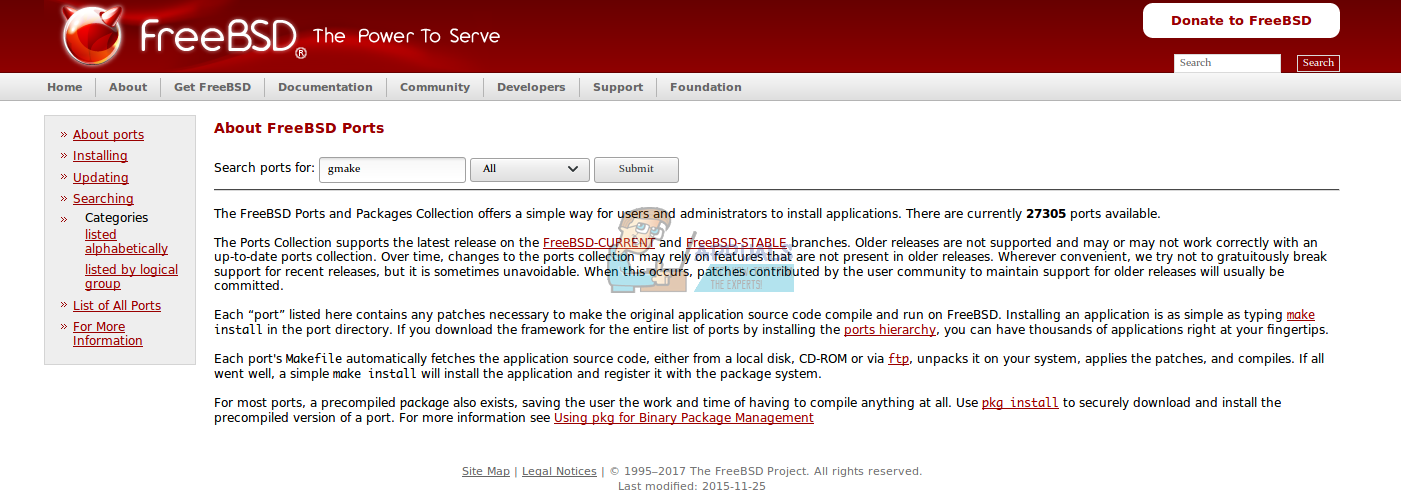
Task: Follow the FreeBSD-STABLE link
Action: tap(736, 243)
